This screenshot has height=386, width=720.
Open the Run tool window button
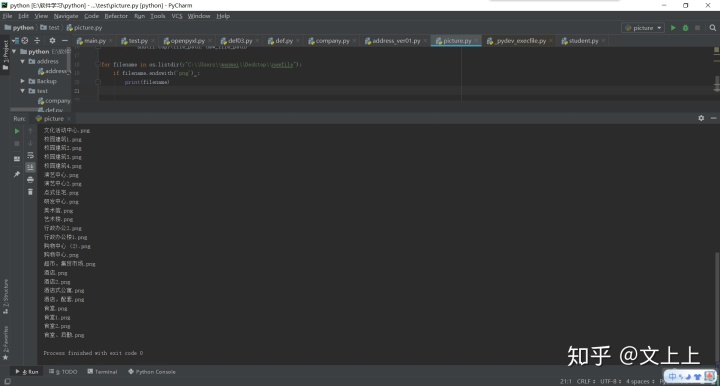[x=27, y=372]
